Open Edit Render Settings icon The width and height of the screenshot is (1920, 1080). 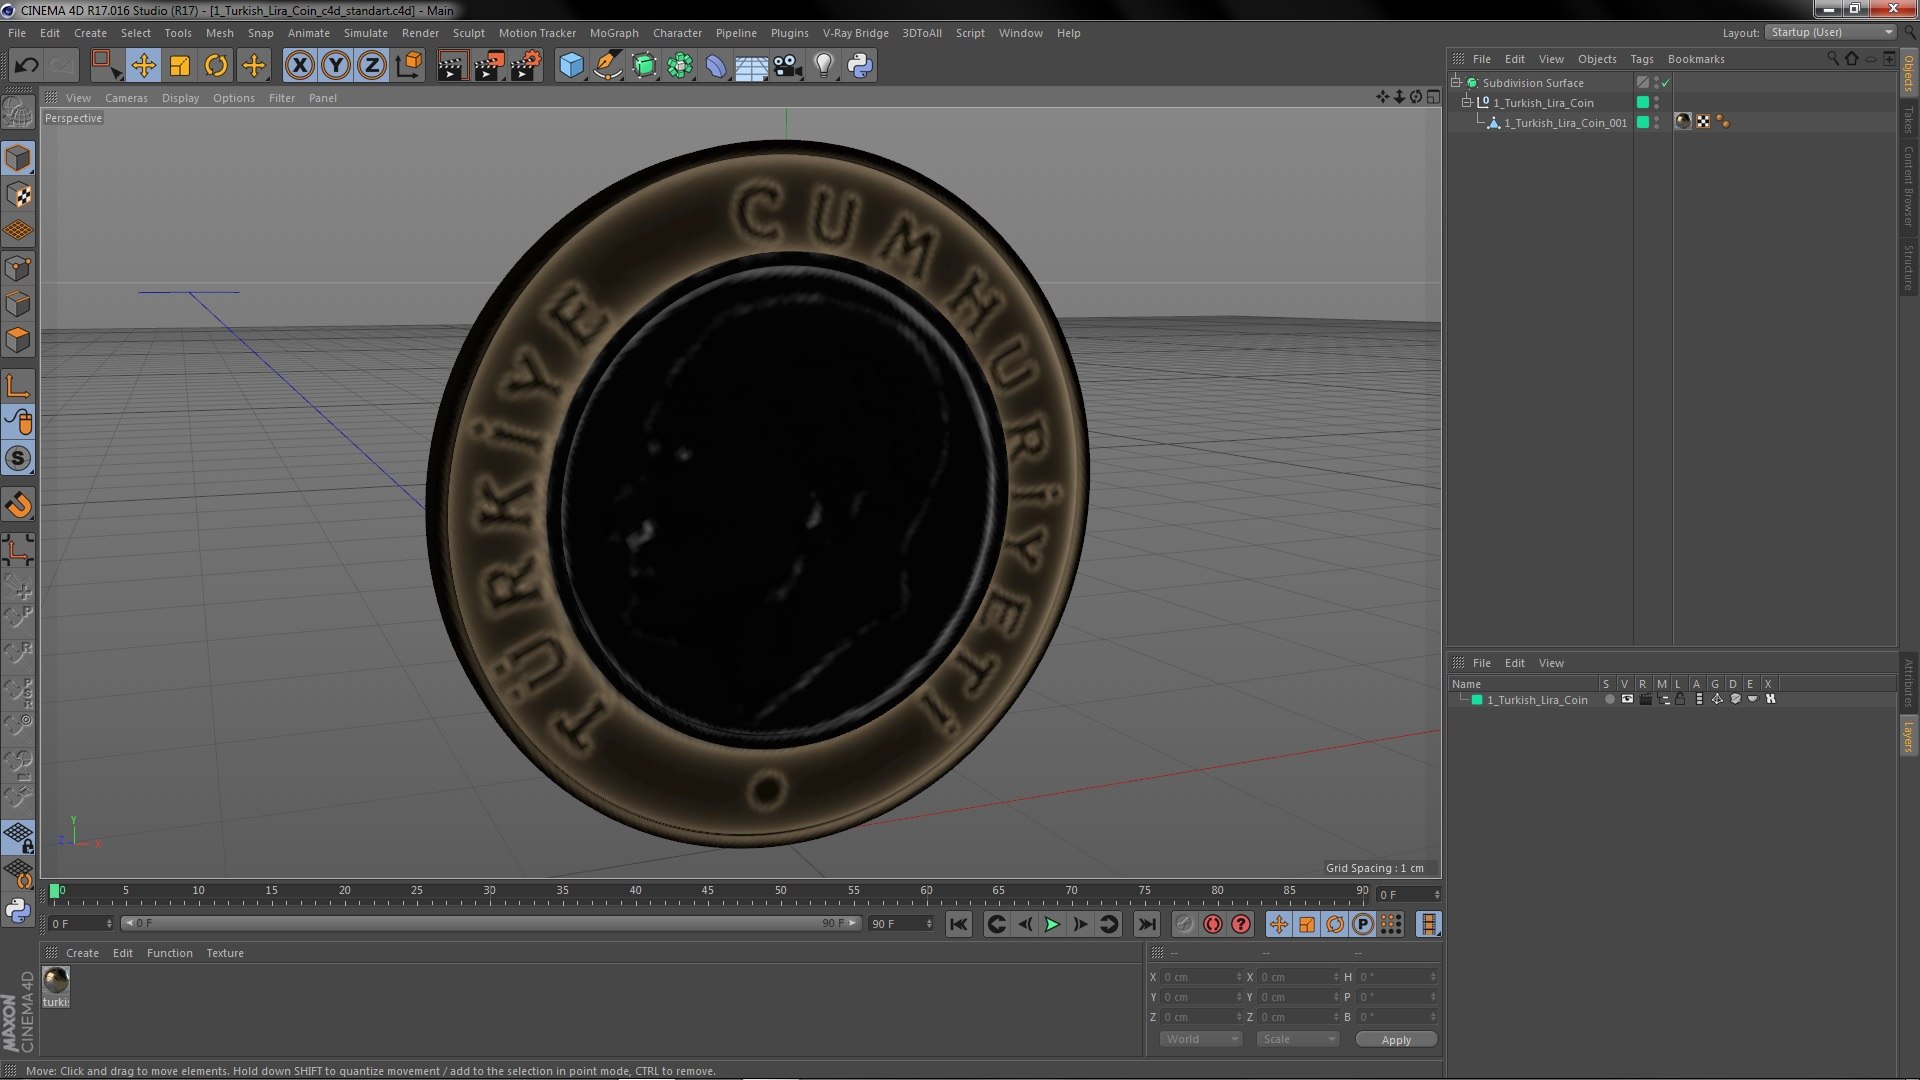pos(526,66)
